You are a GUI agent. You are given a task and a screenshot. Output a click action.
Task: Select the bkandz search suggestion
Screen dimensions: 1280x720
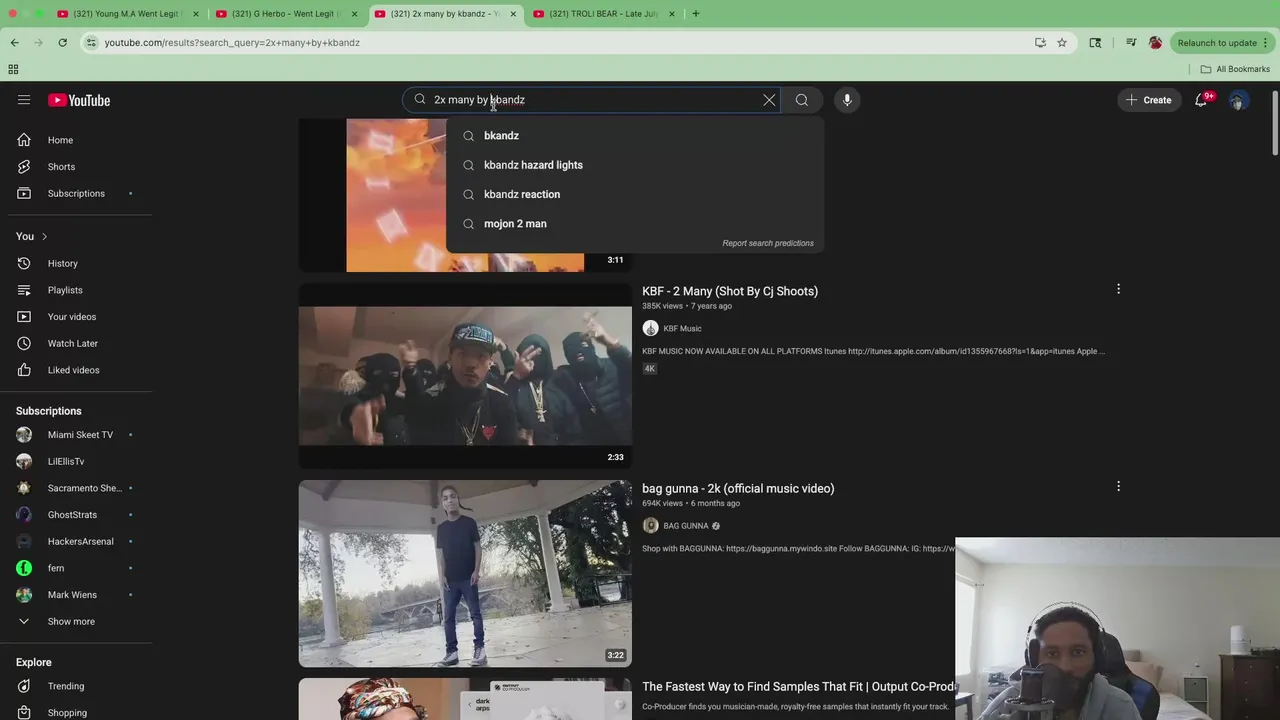[635, 136]
